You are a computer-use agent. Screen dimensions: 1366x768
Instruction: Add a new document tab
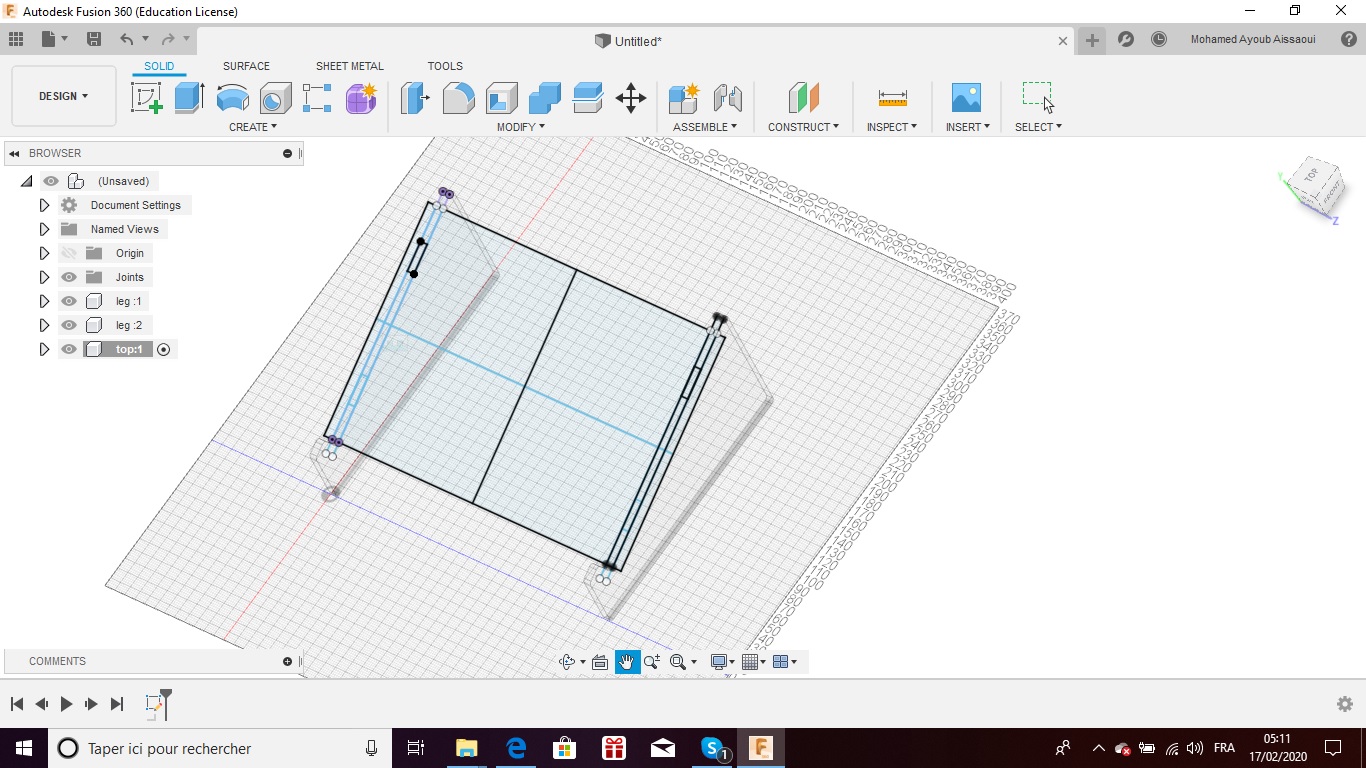(x=1092, y=40)
